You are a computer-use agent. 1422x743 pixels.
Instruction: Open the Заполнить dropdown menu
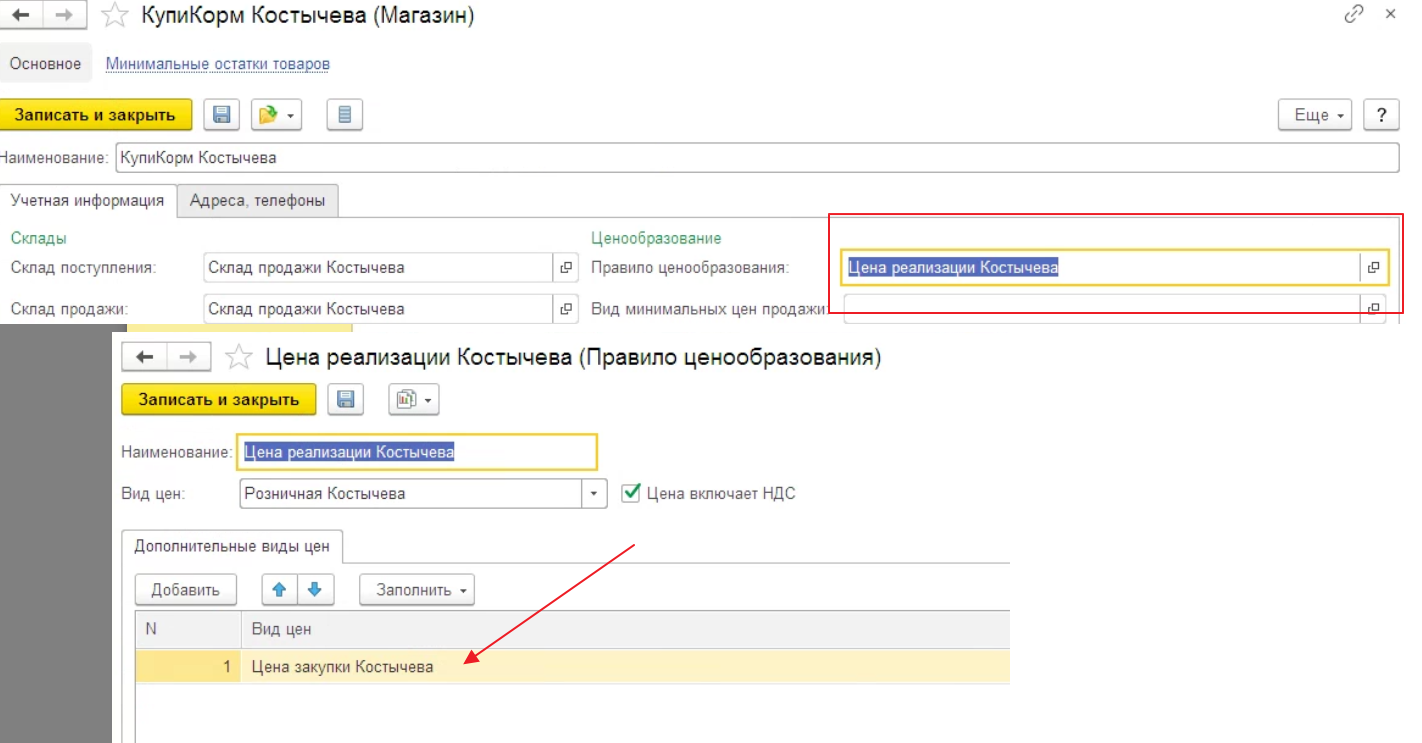[416, 590]
